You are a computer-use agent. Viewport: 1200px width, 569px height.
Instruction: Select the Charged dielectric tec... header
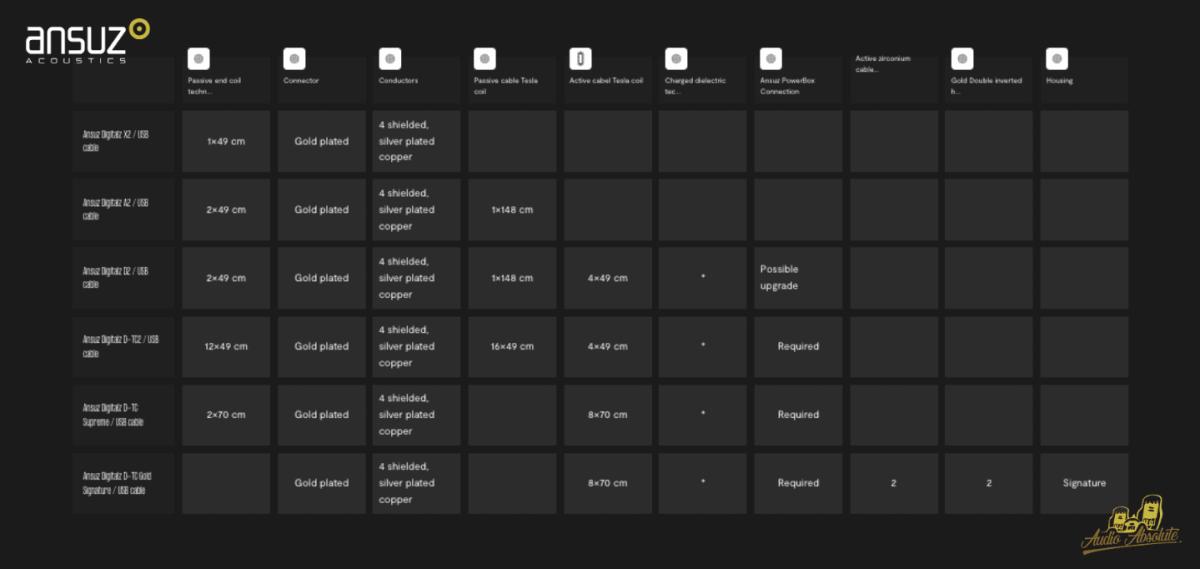tap(695, 86)
